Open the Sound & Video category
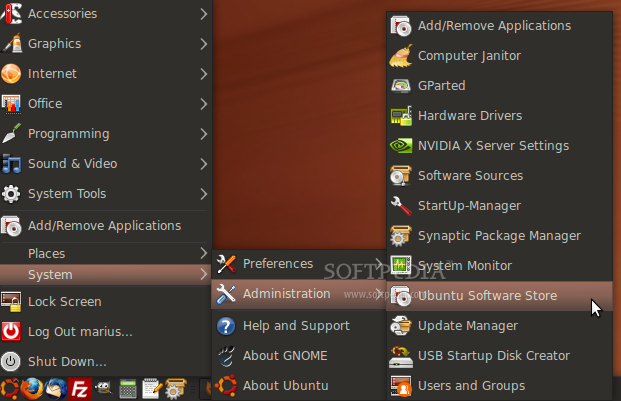This screenshot has width=621, height=401. [105, 163]
